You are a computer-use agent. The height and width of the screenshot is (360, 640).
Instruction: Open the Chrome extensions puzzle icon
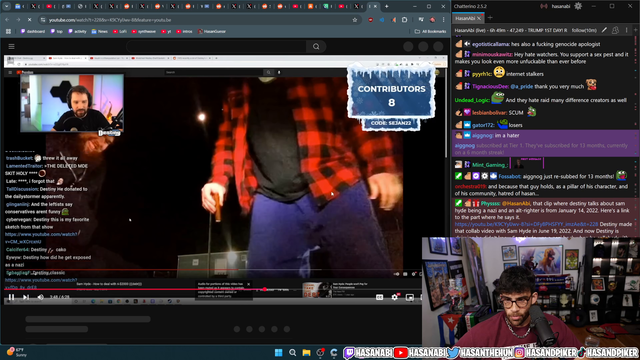point(404,20)
